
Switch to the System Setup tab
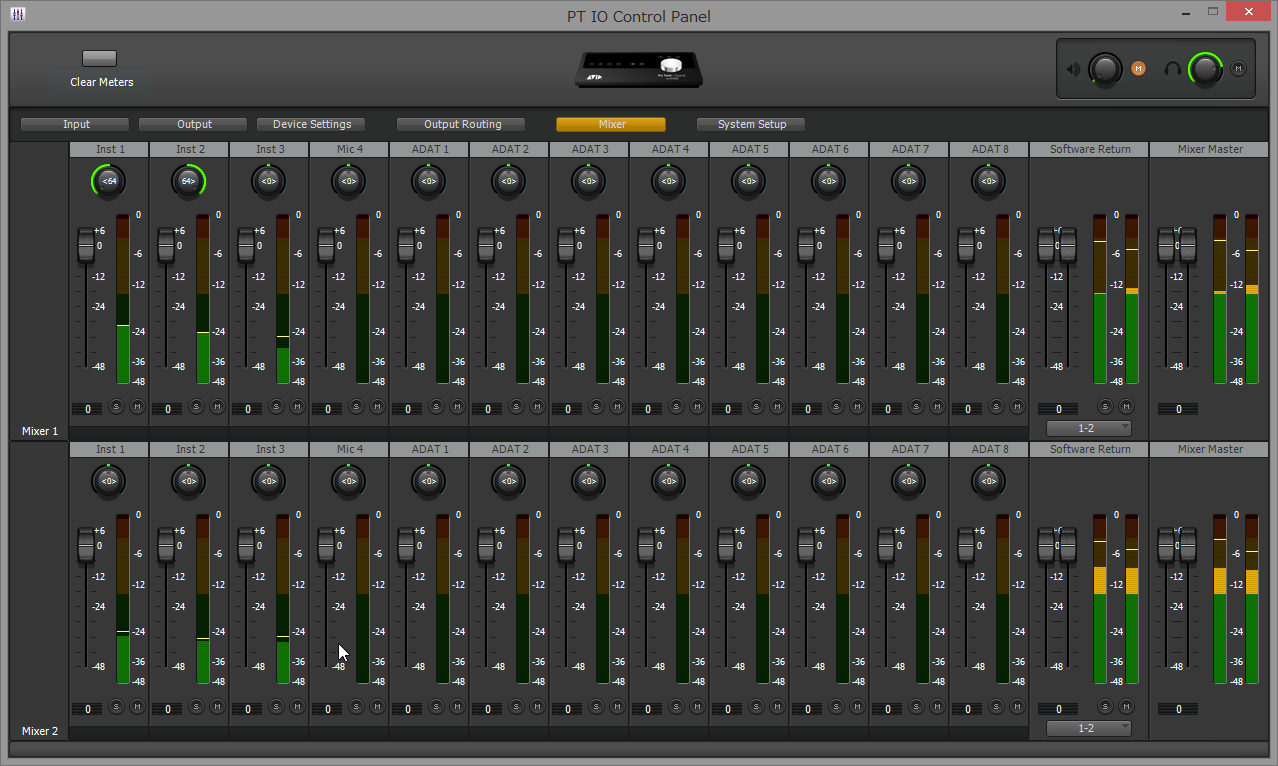click(x=752, y=124)
